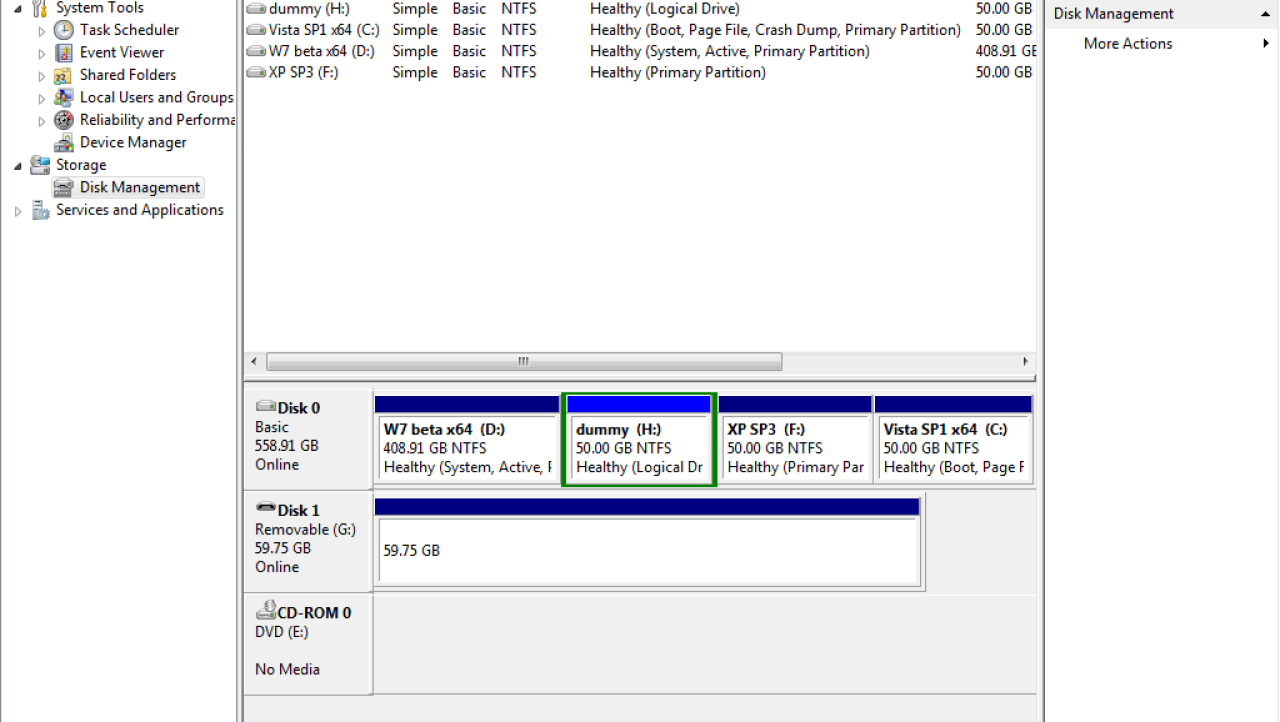Collapse the System Tools node
The image size is (1280, 722).
click(x=18, y=8)
